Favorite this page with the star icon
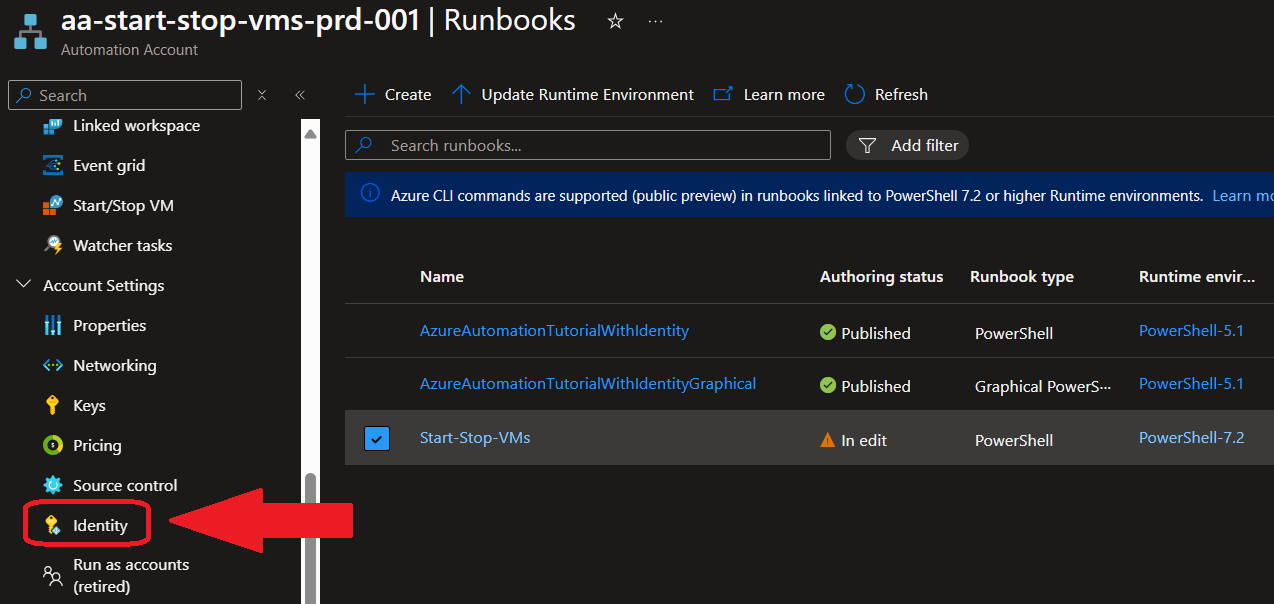Image resolution: width=1274 pixels, height=604 pixels. 616,21
